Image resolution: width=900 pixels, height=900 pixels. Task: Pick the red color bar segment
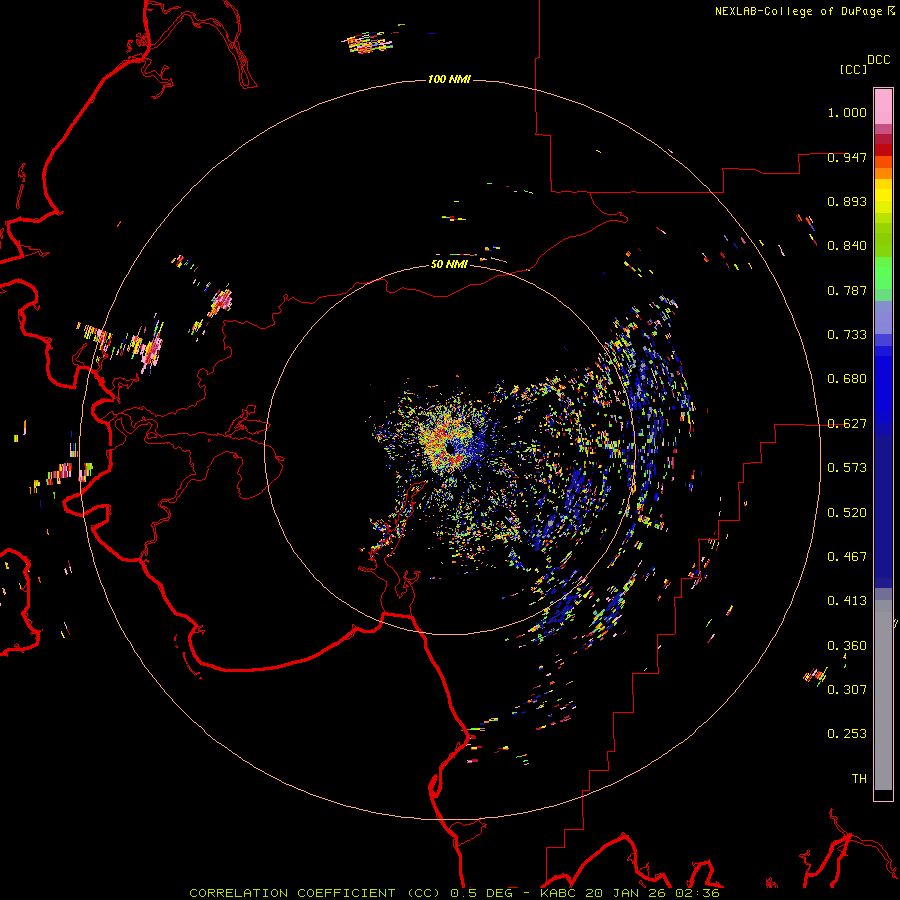click(x=883, y=150)
